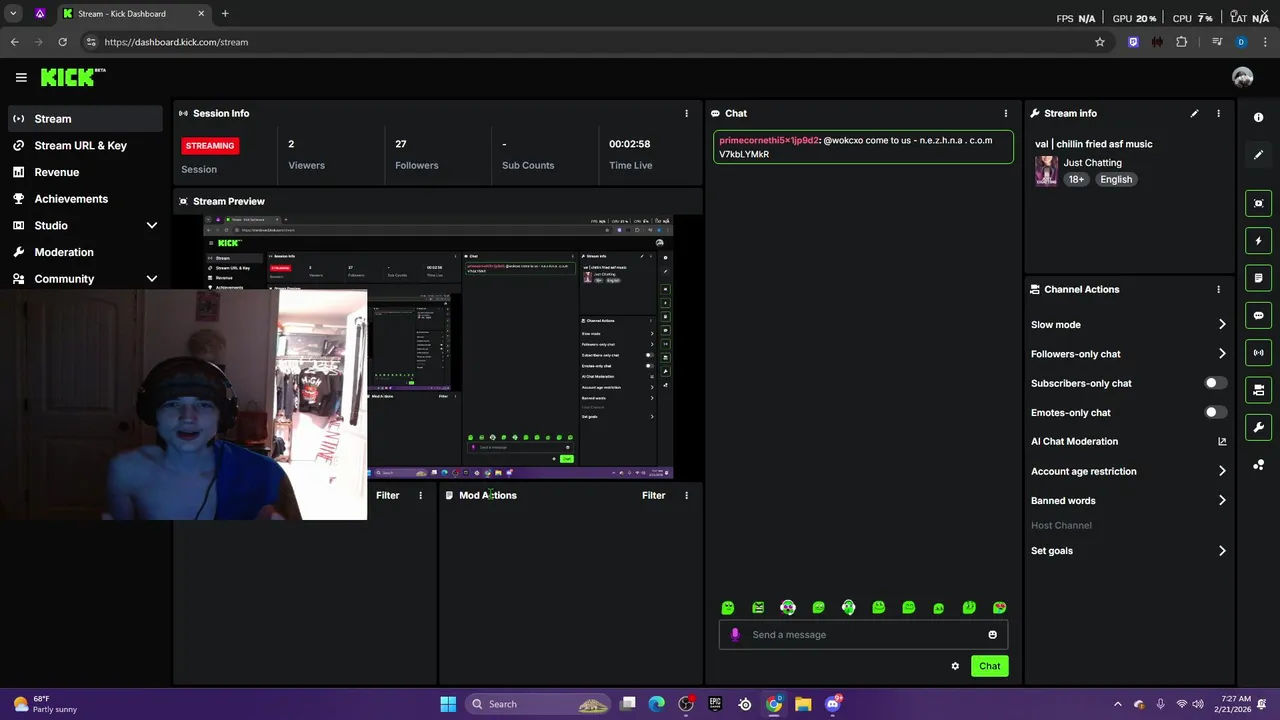1280x720 pixels.
Task: Open Stream URL & Key page
Action: point(86,145)
